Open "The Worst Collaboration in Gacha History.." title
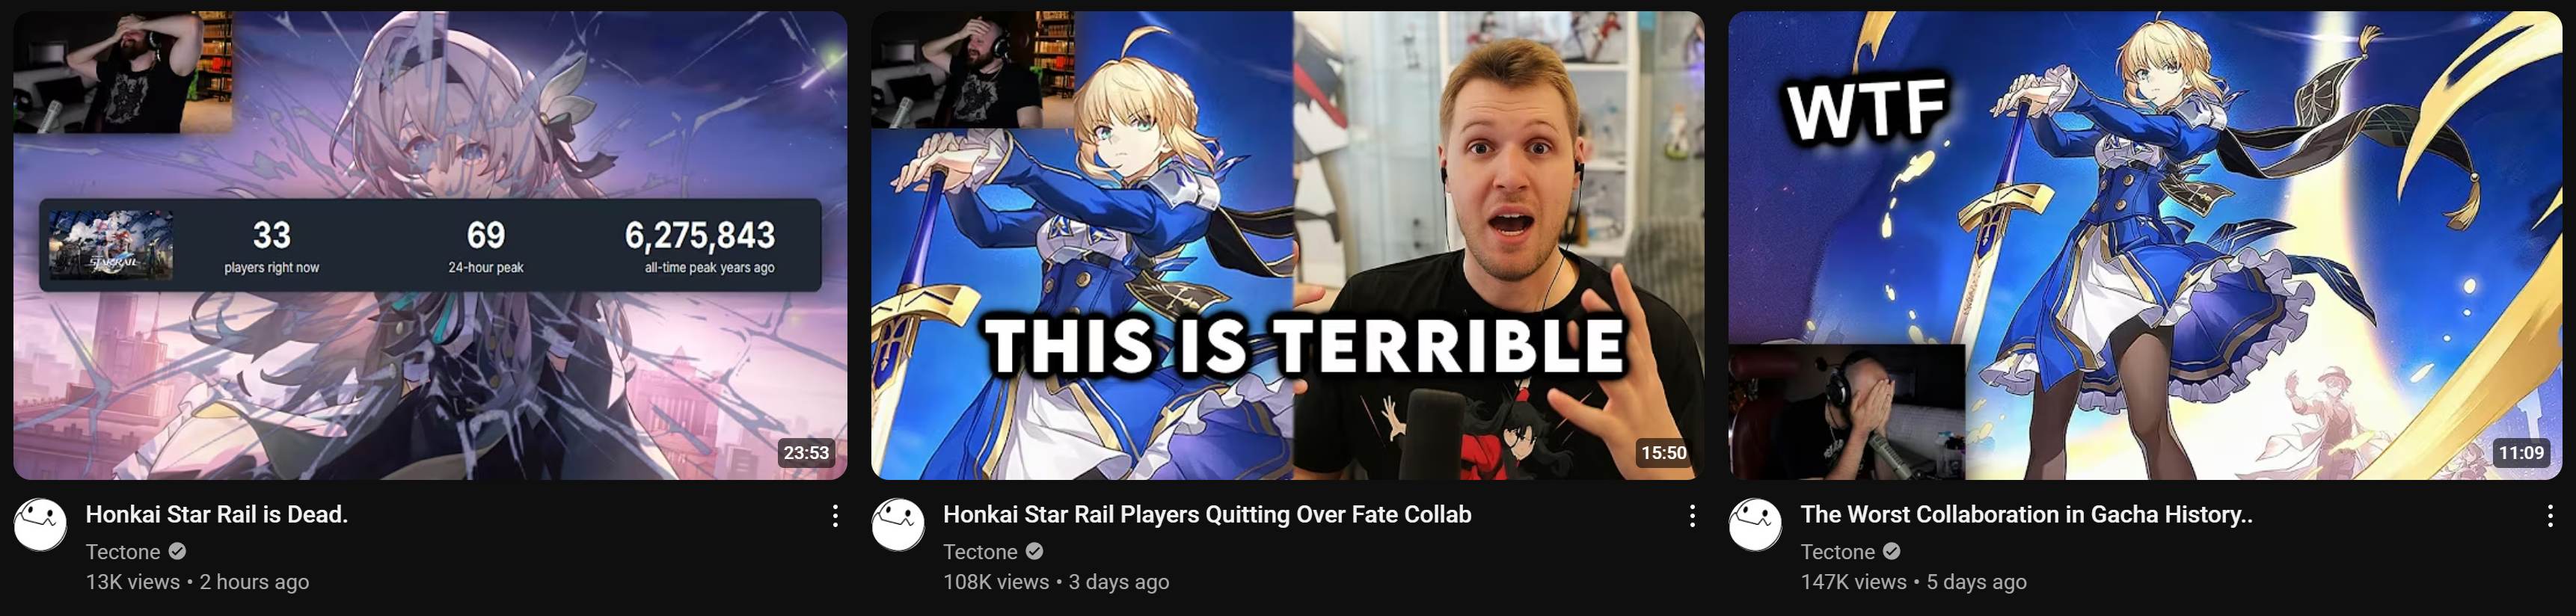2576x616 pixels. (x=2026, y=515)
